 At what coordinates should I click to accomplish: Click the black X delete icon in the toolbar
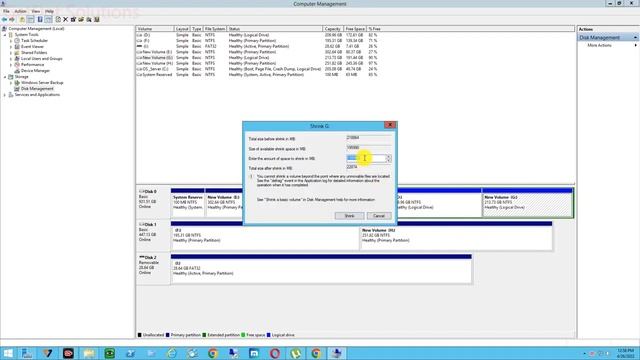tap(65, 20)
